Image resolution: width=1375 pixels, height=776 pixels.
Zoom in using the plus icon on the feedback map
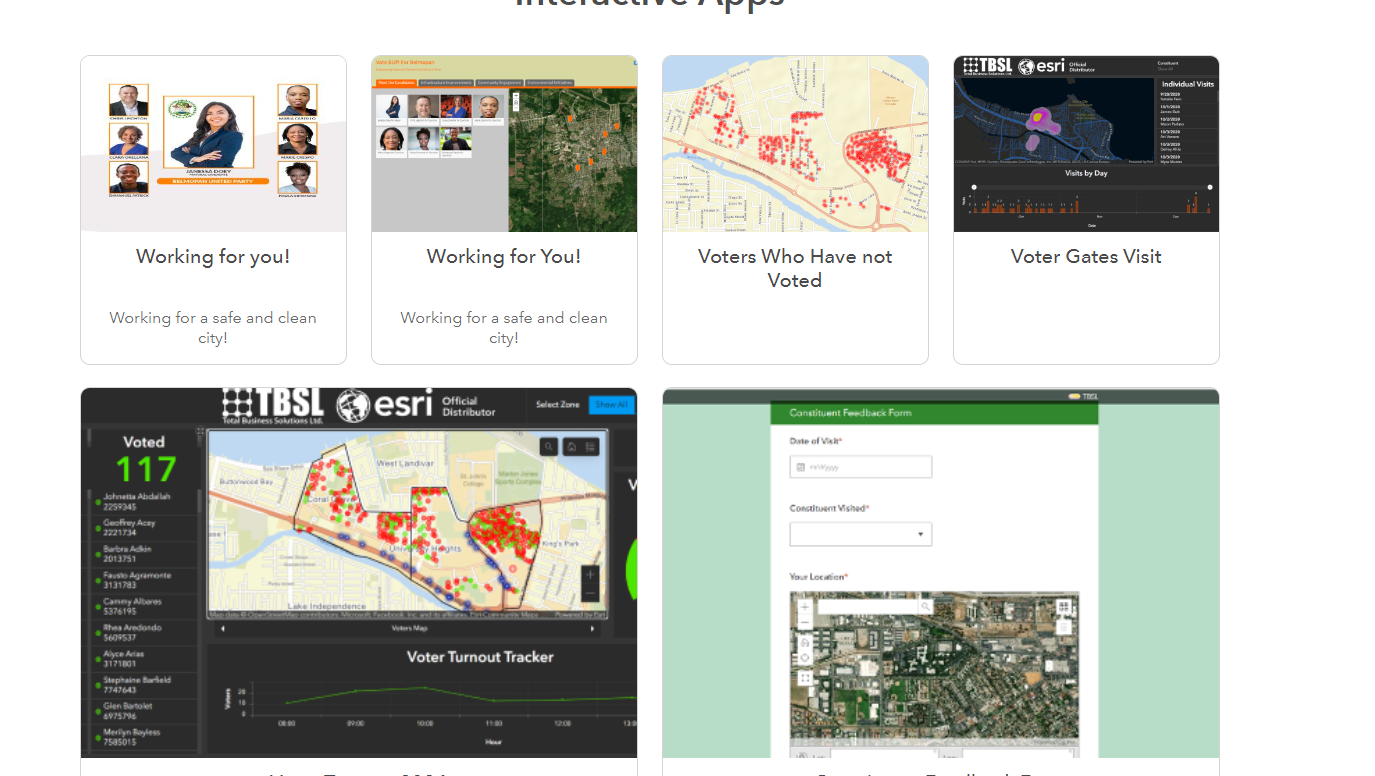[x=805, y=607]
